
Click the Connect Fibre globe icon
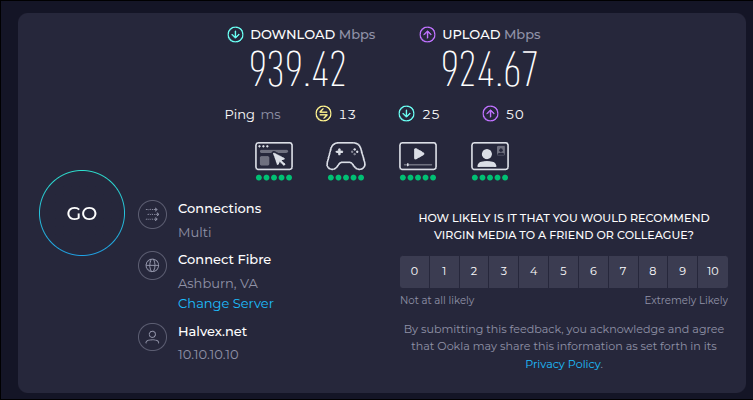click(152, 266)
